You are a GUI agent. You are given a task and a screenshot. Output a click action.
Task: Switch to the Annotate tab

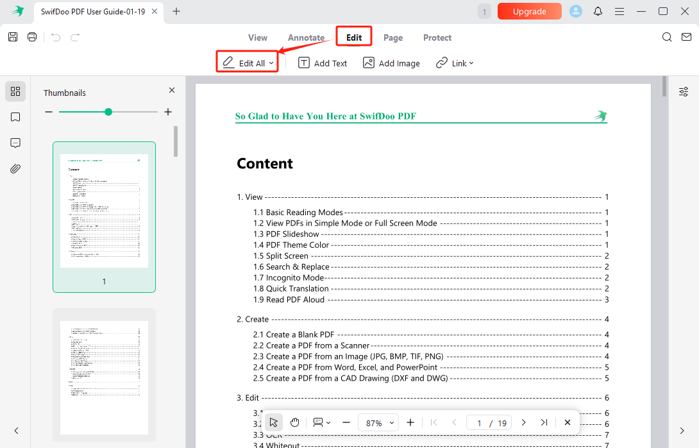[x=306, y=37]
